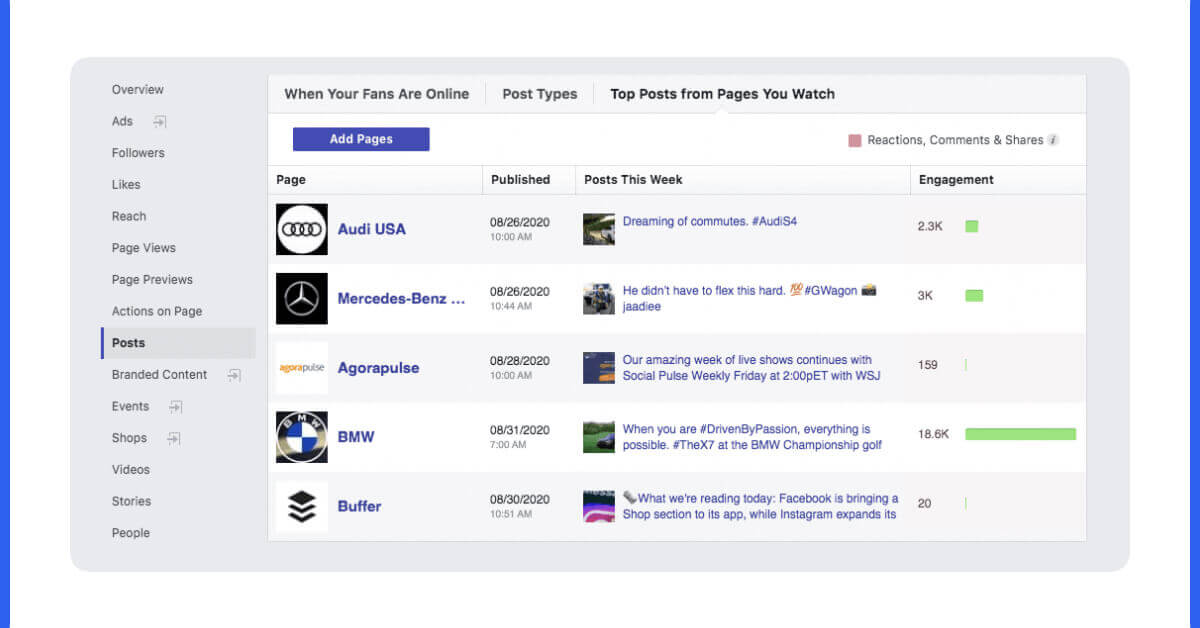The height and width of the screenshot is (628, 1200).
Task: Open the Agorapulse live shows post thumbnail
Action: [x=599, y=368]
